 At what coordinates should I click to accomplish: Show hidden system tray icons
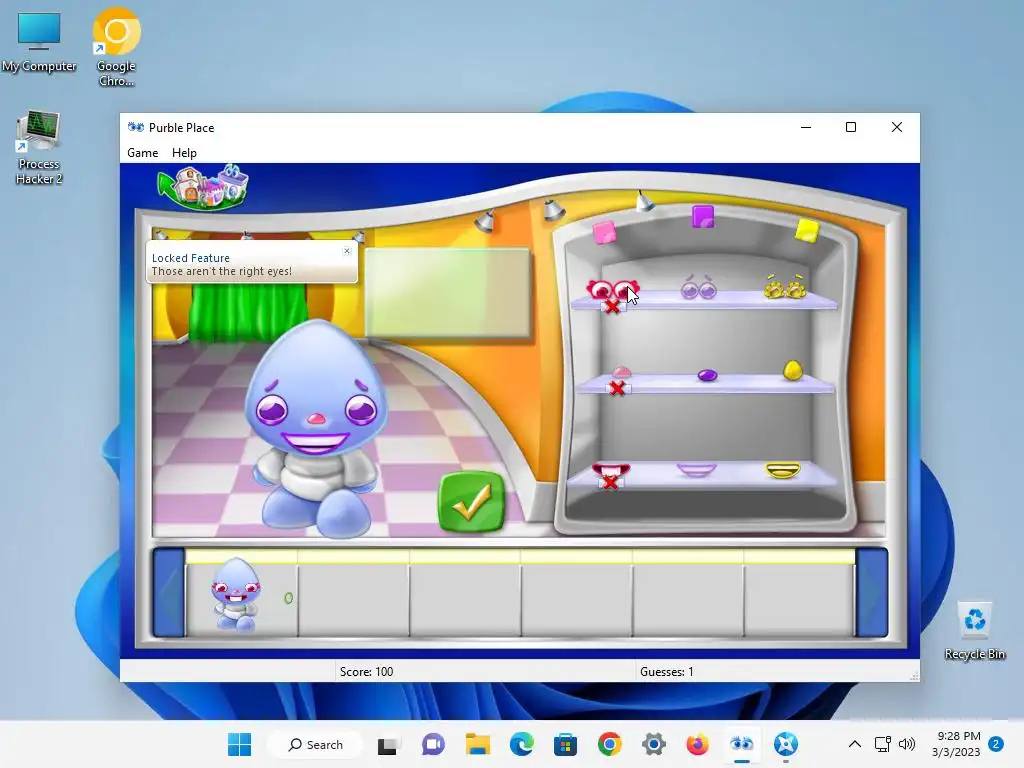854,744
